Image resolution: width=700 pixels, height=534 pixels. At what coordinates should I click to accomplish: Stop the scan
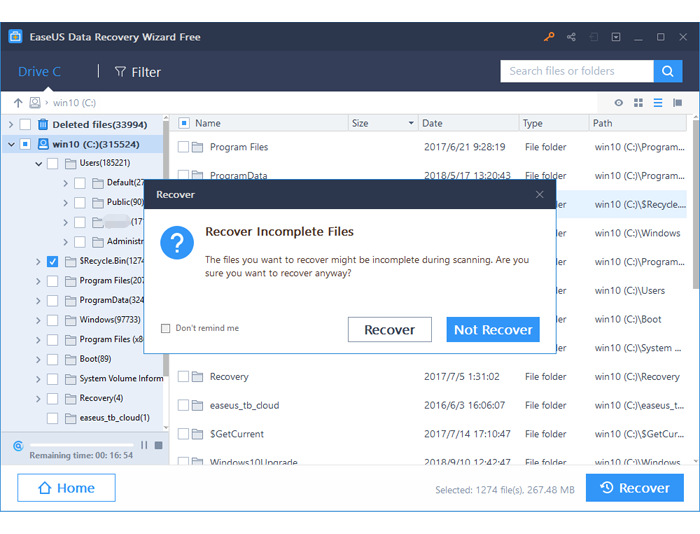158,445
